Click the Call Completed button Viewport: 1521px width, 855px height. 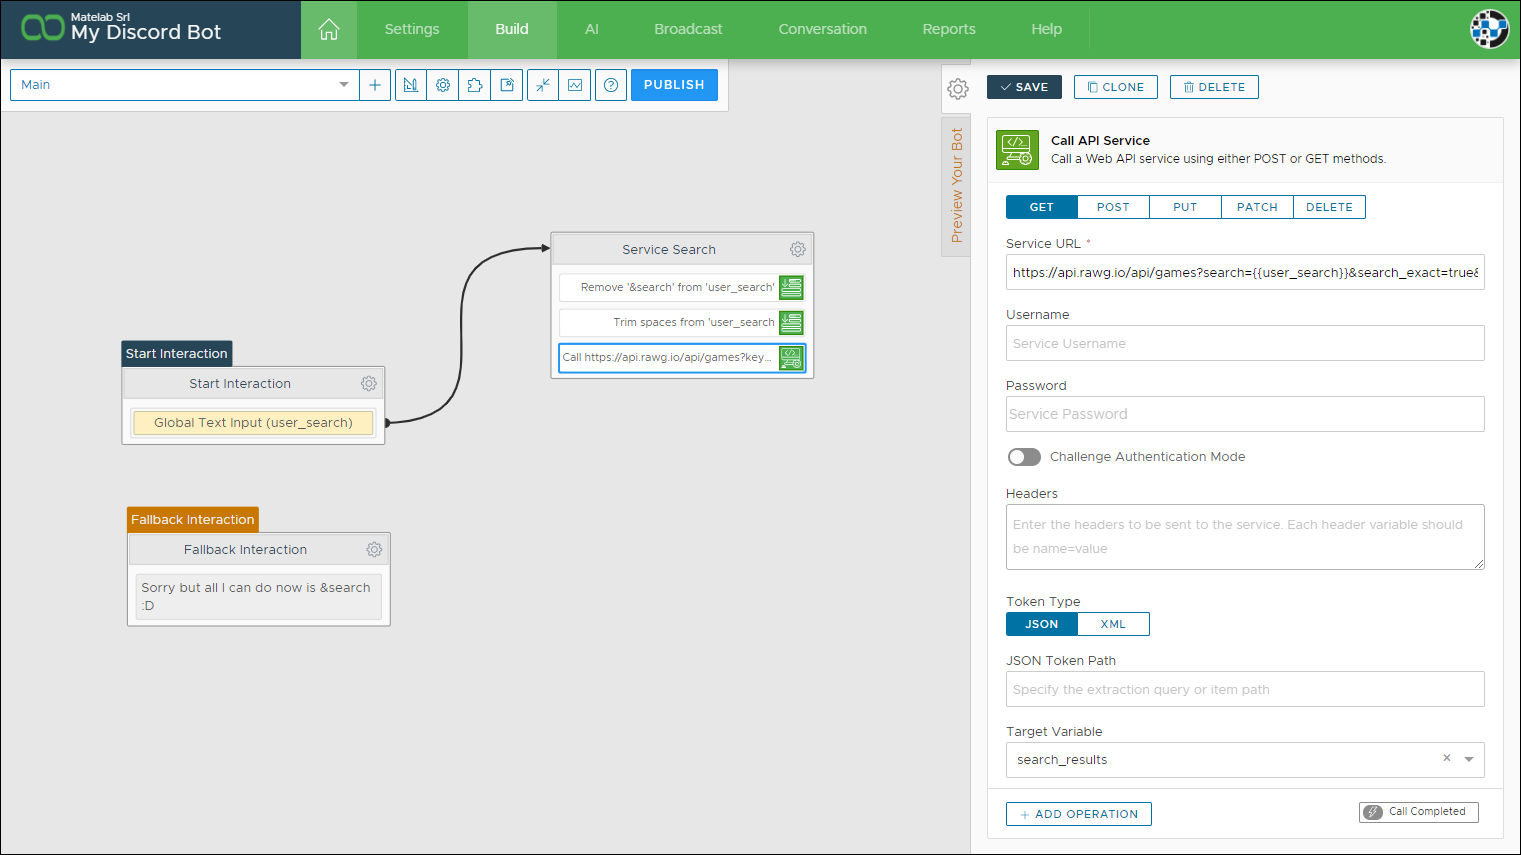(1419, 812)
